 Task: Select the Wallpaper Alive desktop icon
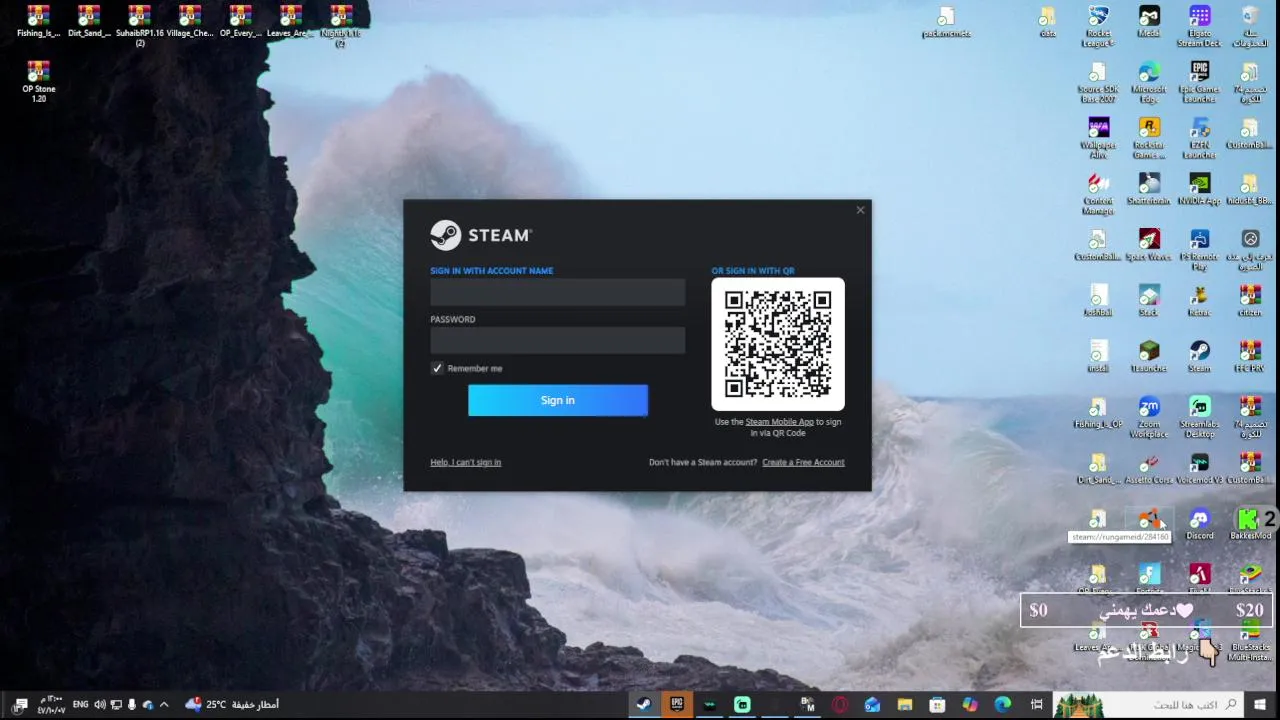(x=1098, y=139)
